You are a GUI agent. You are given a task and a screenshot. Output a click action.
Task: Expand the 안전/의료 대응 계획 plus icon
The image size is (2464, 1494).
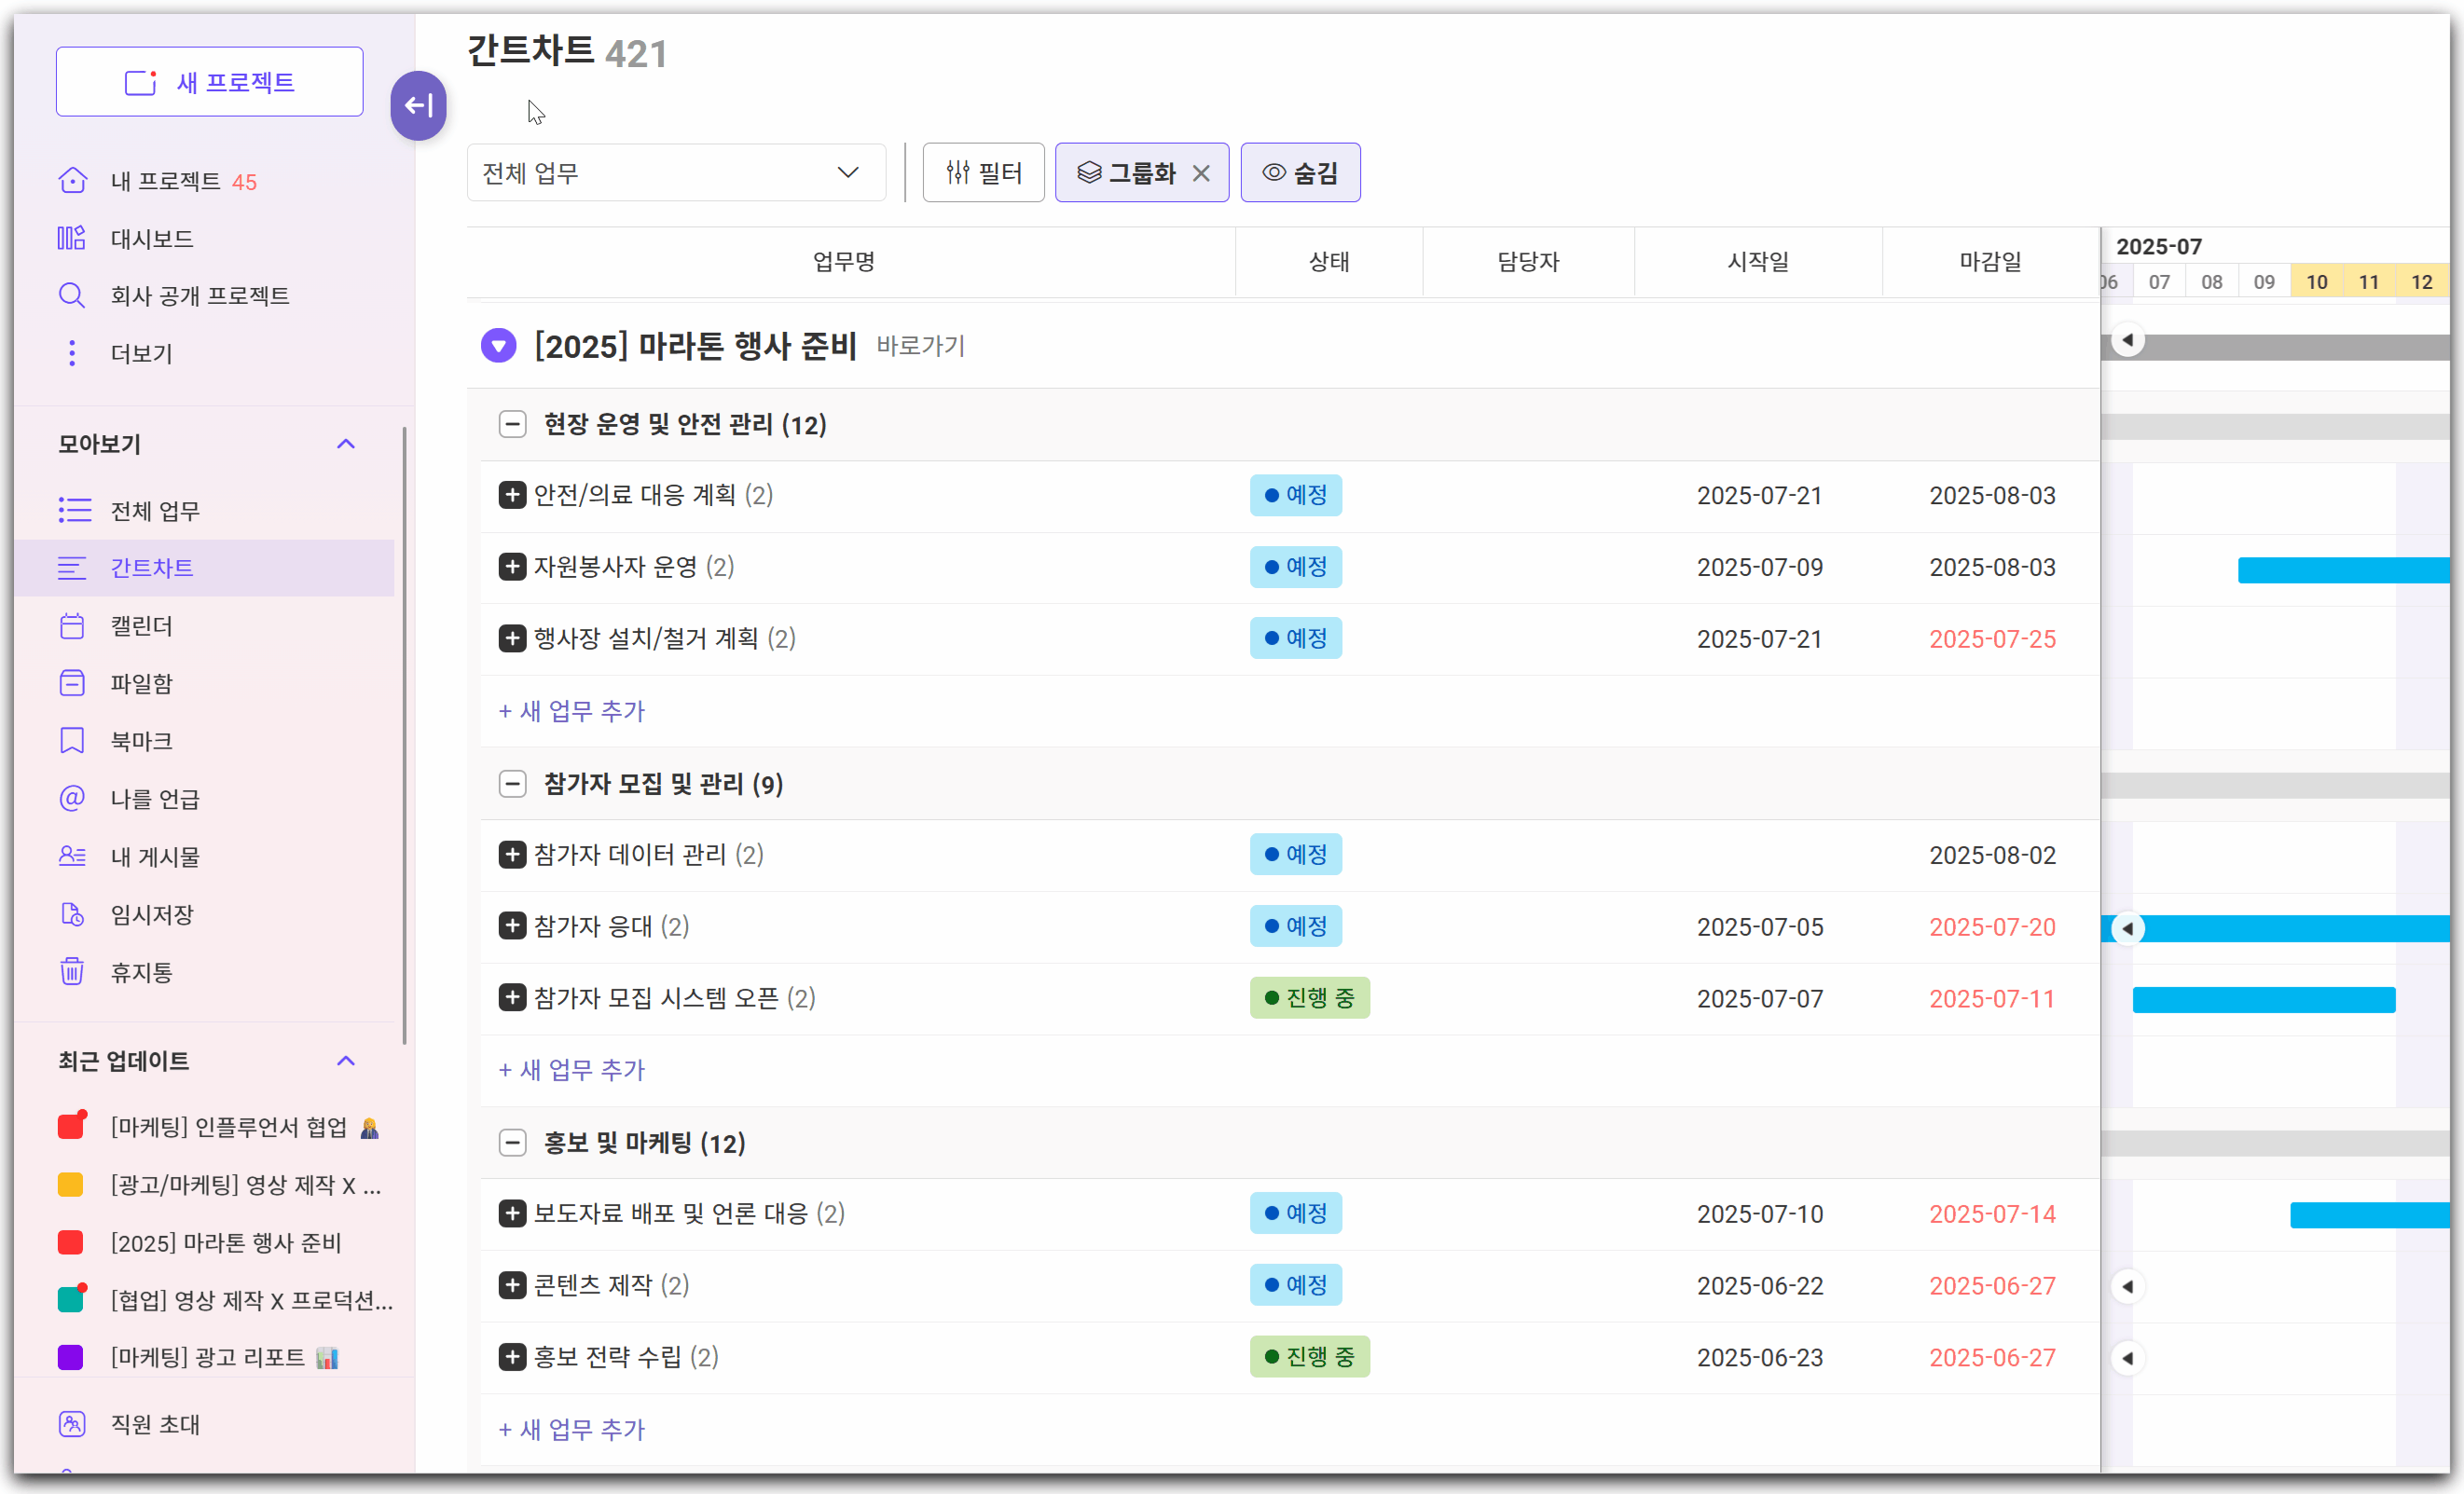[512, 495]
